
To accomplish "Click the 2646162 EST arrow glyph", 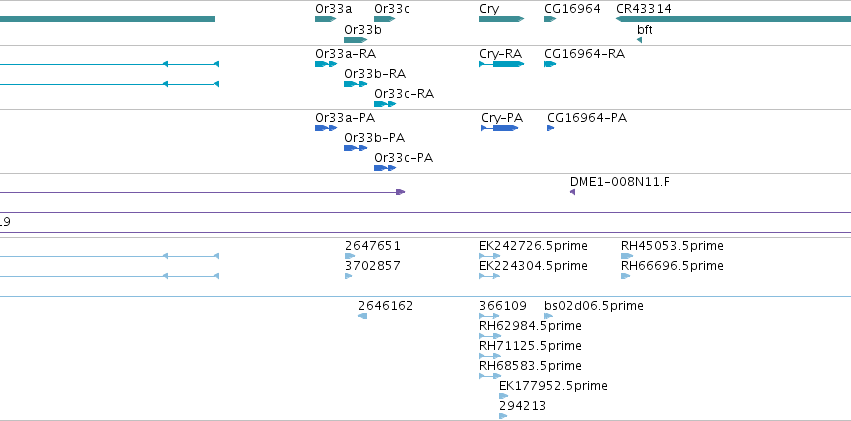I will (x=363, y=316).
